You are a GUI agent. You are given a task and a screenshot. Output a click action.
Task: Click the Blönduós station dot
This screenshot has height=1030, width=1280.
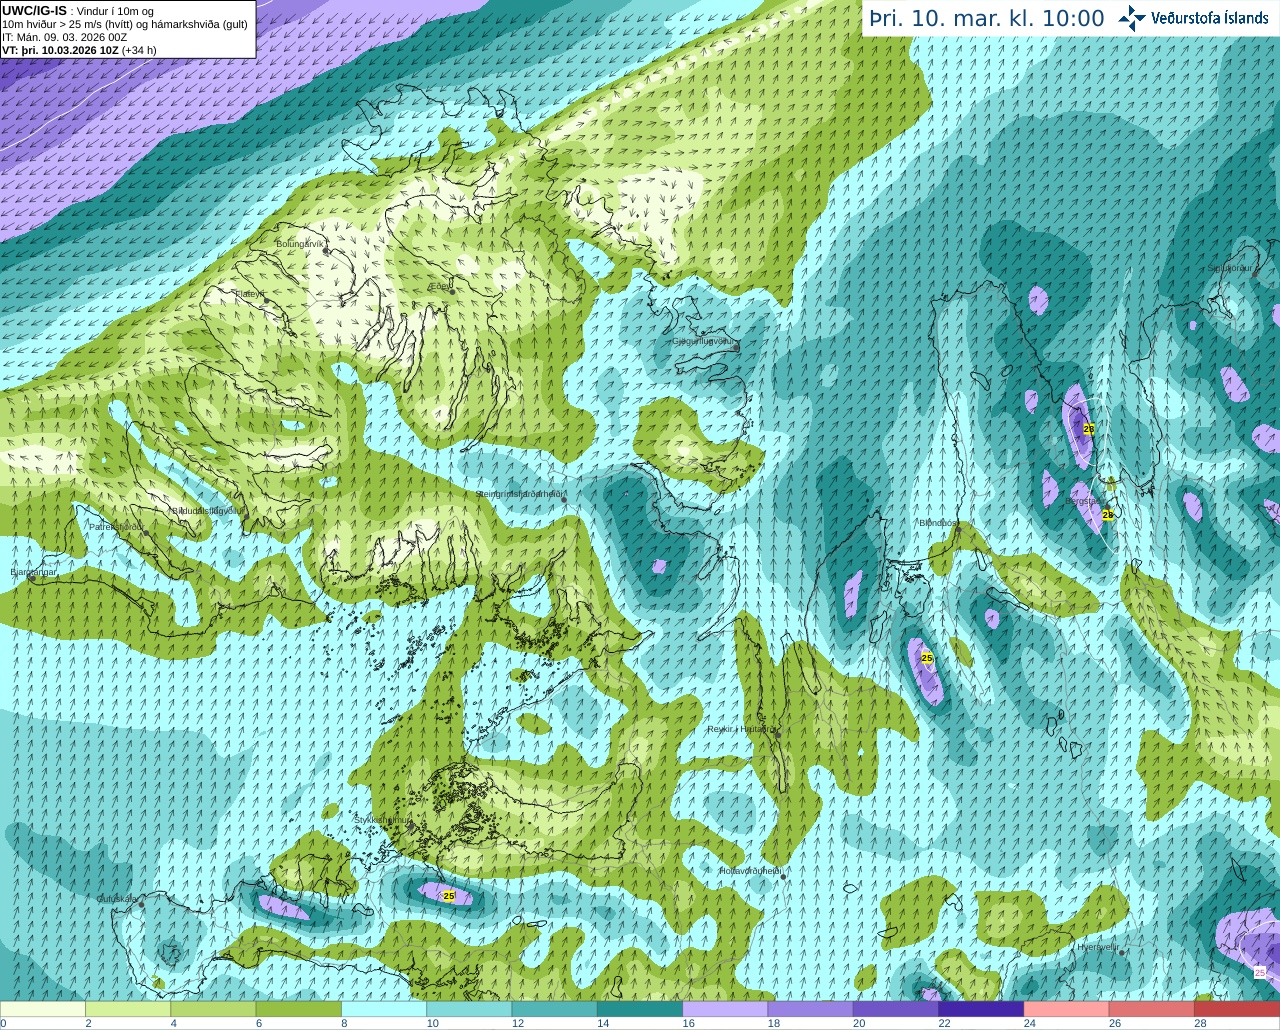point(958,530)
